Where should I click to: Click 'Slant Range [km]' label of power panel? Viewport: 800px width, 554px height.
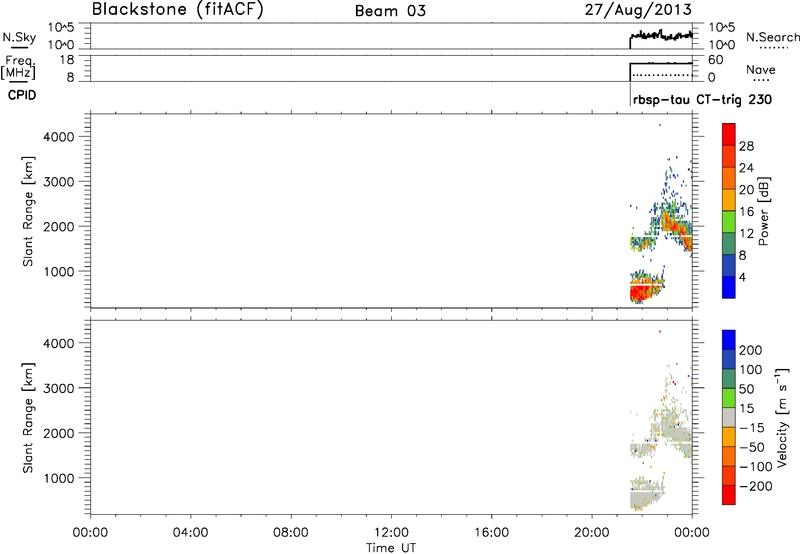[x=28, y=211]
